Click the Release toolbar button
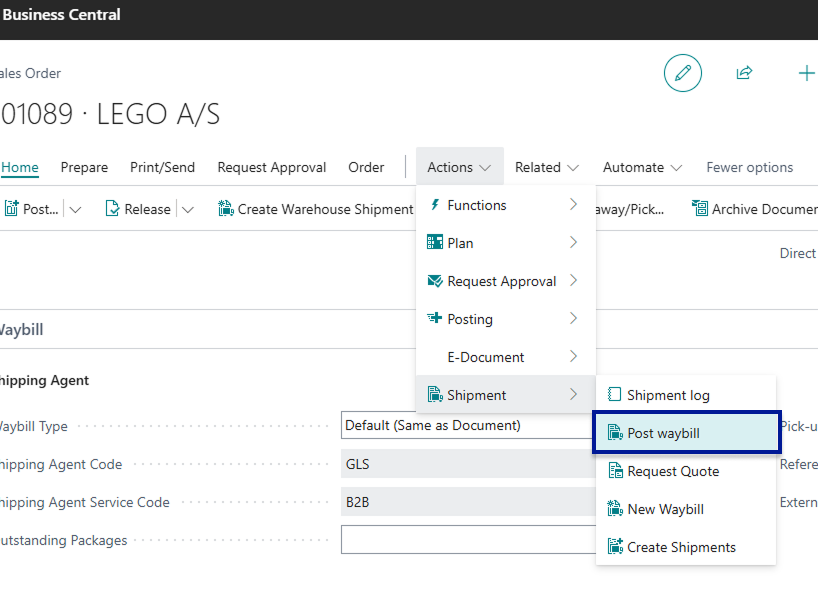This screenshot has height=593, width=818. coord(138,209)
